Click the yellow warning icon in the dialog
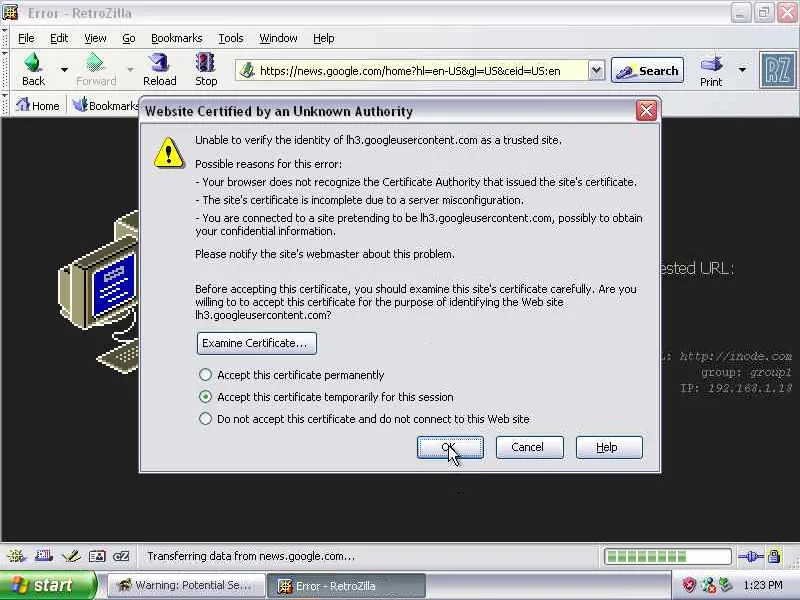 coord(168,153)
